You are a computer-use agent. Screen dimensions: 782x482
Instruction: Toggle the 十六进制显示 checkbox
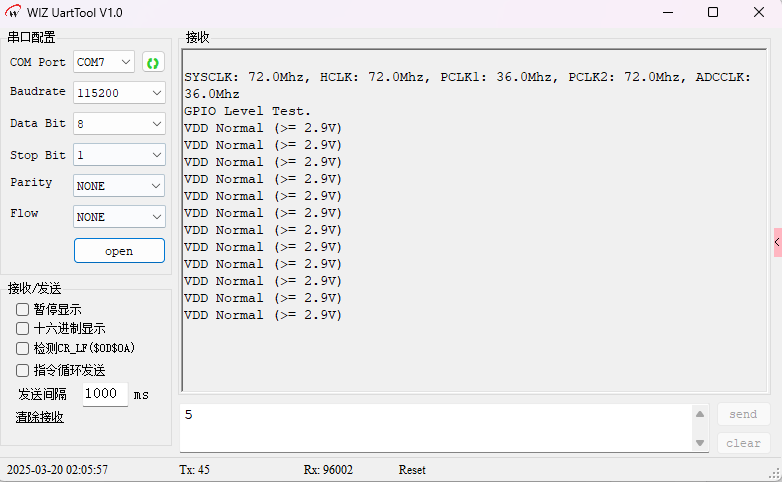tap(23, 329)
